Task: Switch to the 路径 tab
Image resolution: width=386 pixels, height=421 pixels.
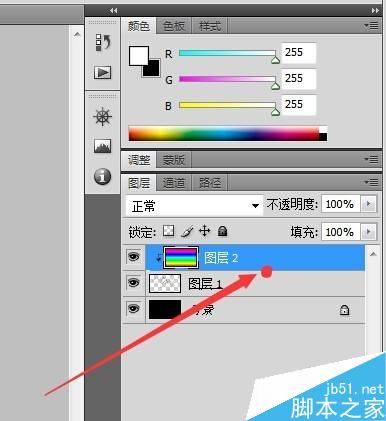Action: 210,183
